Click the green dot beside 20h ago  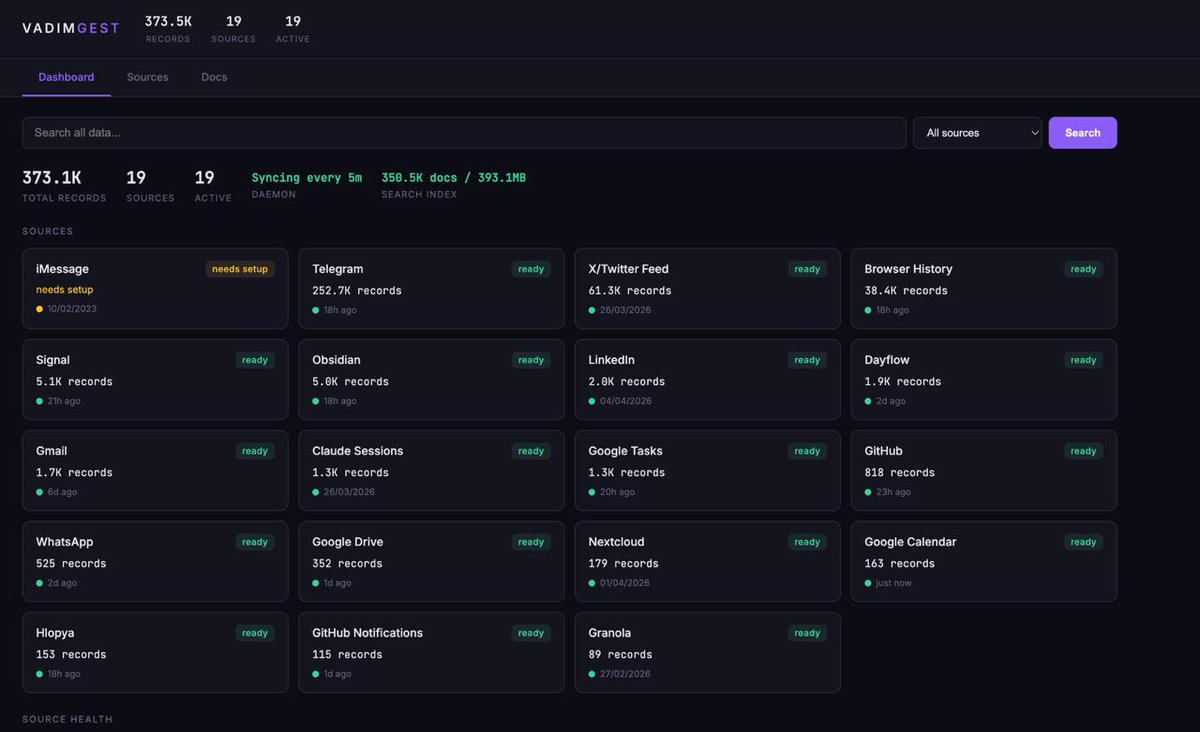[592, 492]
